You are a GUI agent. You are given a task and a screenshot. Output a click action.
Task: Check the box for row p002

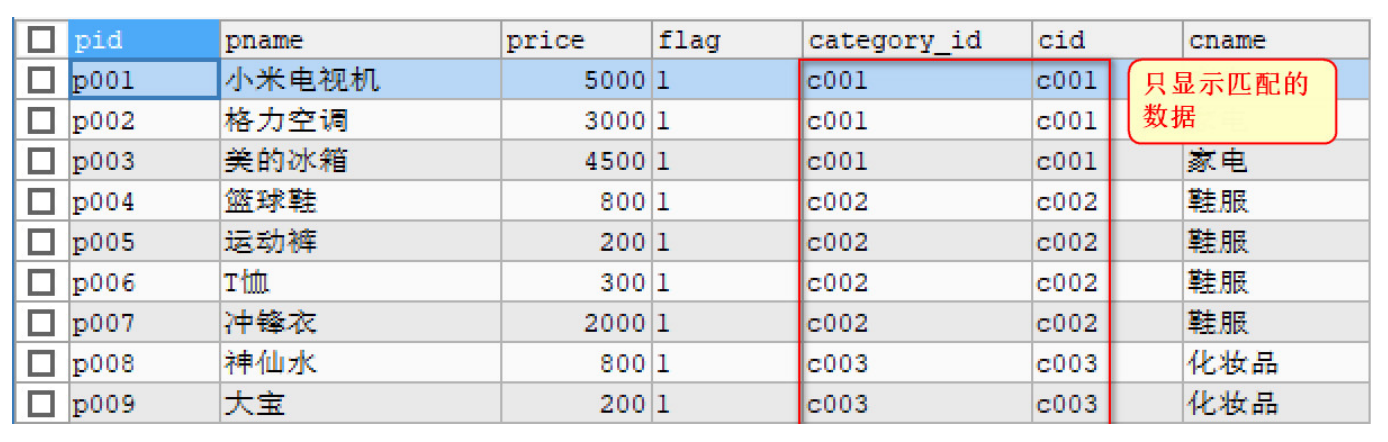(x=41, y=121)
